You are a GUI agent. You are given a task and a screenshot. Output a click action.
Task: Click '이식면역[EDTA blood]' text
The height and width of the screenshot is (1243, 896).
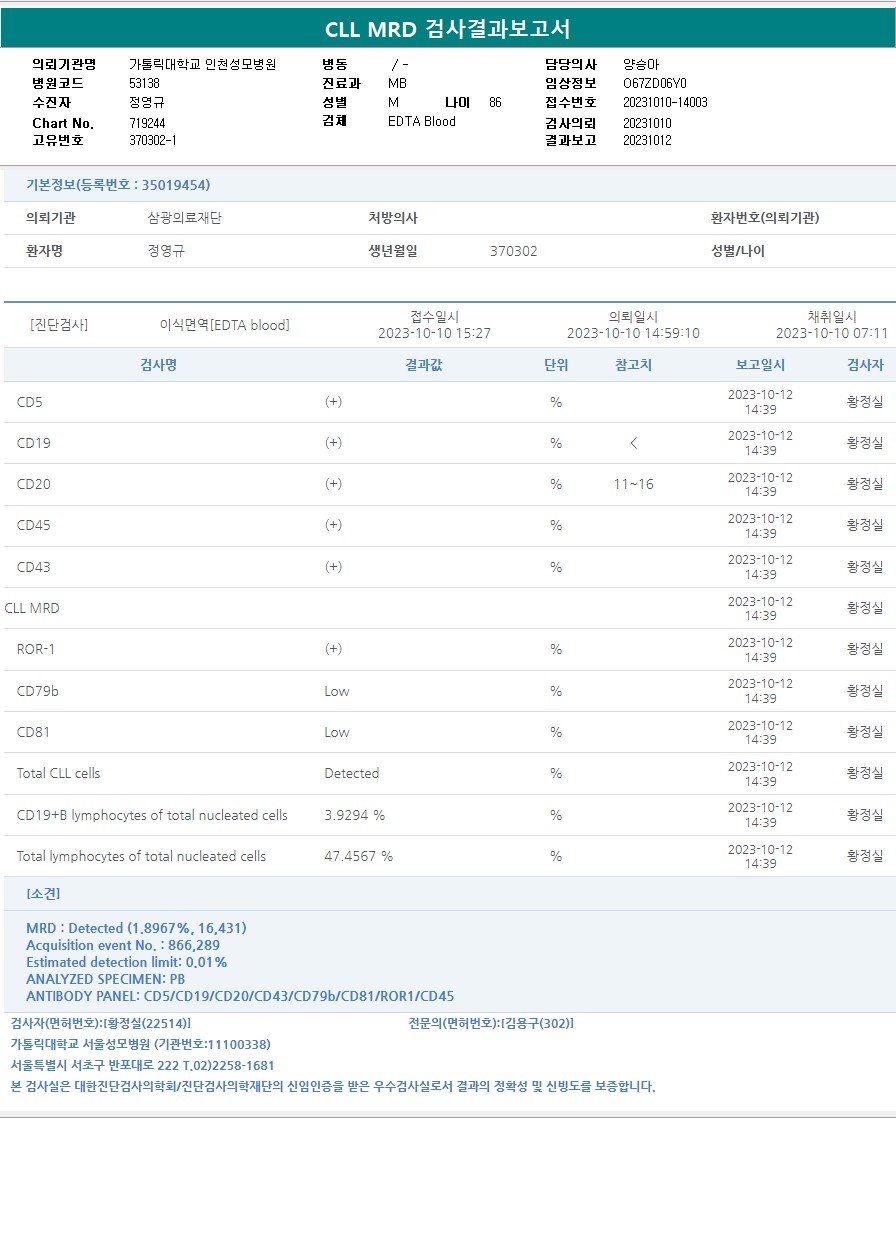[225, 325]
